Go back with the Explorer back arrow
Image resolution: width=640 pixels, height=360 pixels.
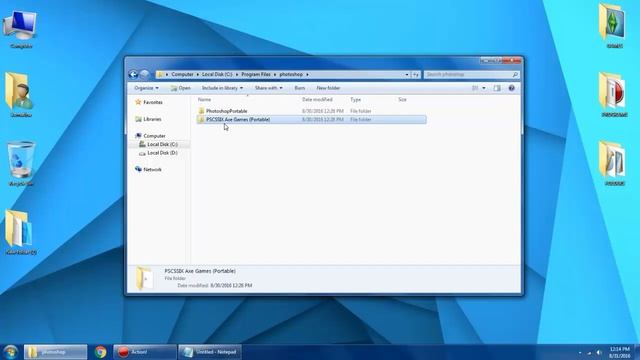point(133,74)
